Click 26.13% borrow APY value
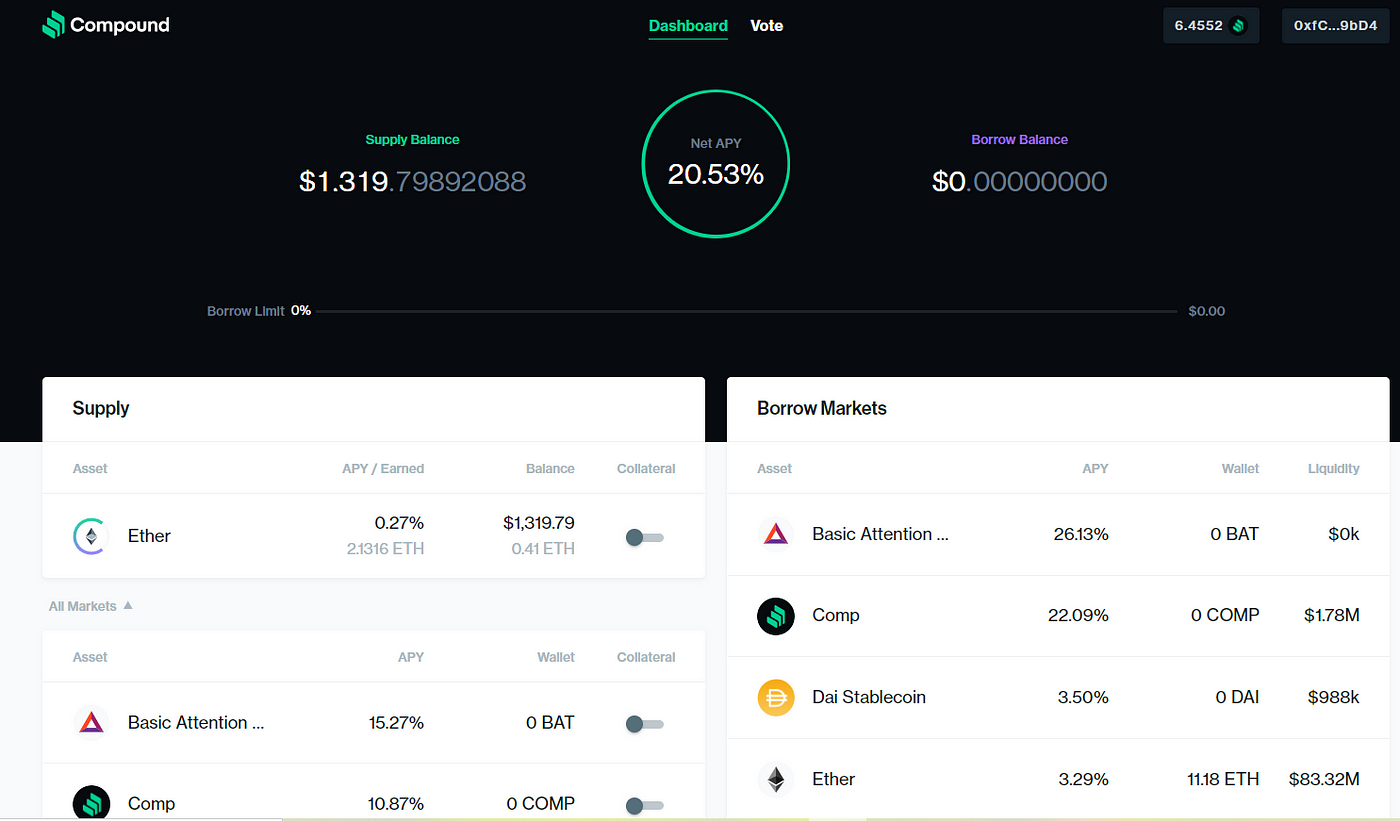This screenshot has width=1400, height=821. (1081, 534)
